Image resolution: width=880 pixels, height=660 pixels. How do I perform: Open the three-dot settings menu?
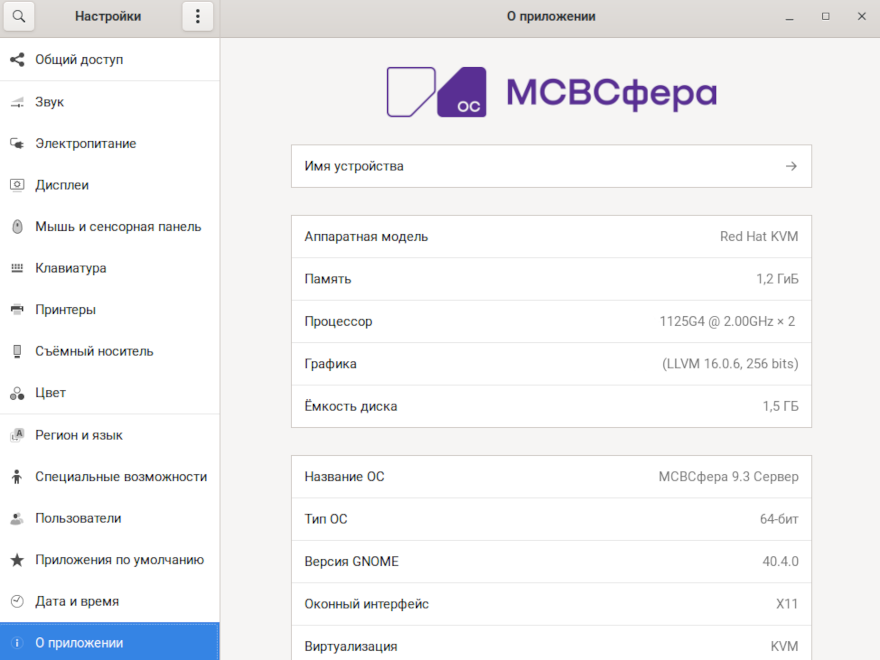(x=197, y=16)
